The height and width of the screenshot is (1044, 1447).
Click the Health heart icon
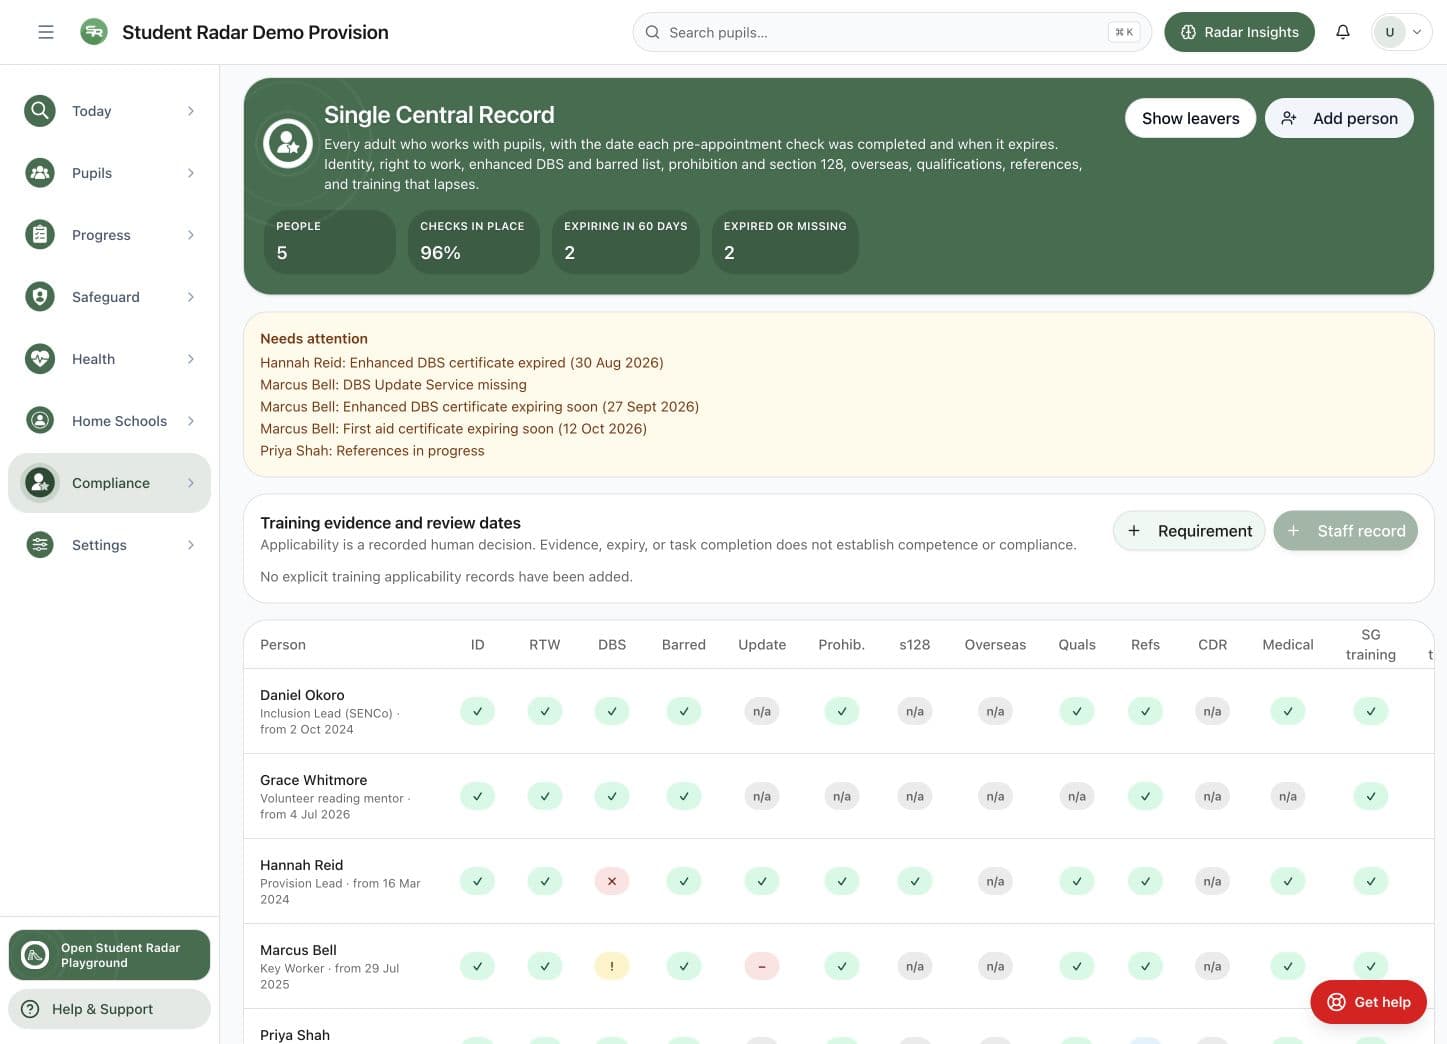(x=40, y=359)
